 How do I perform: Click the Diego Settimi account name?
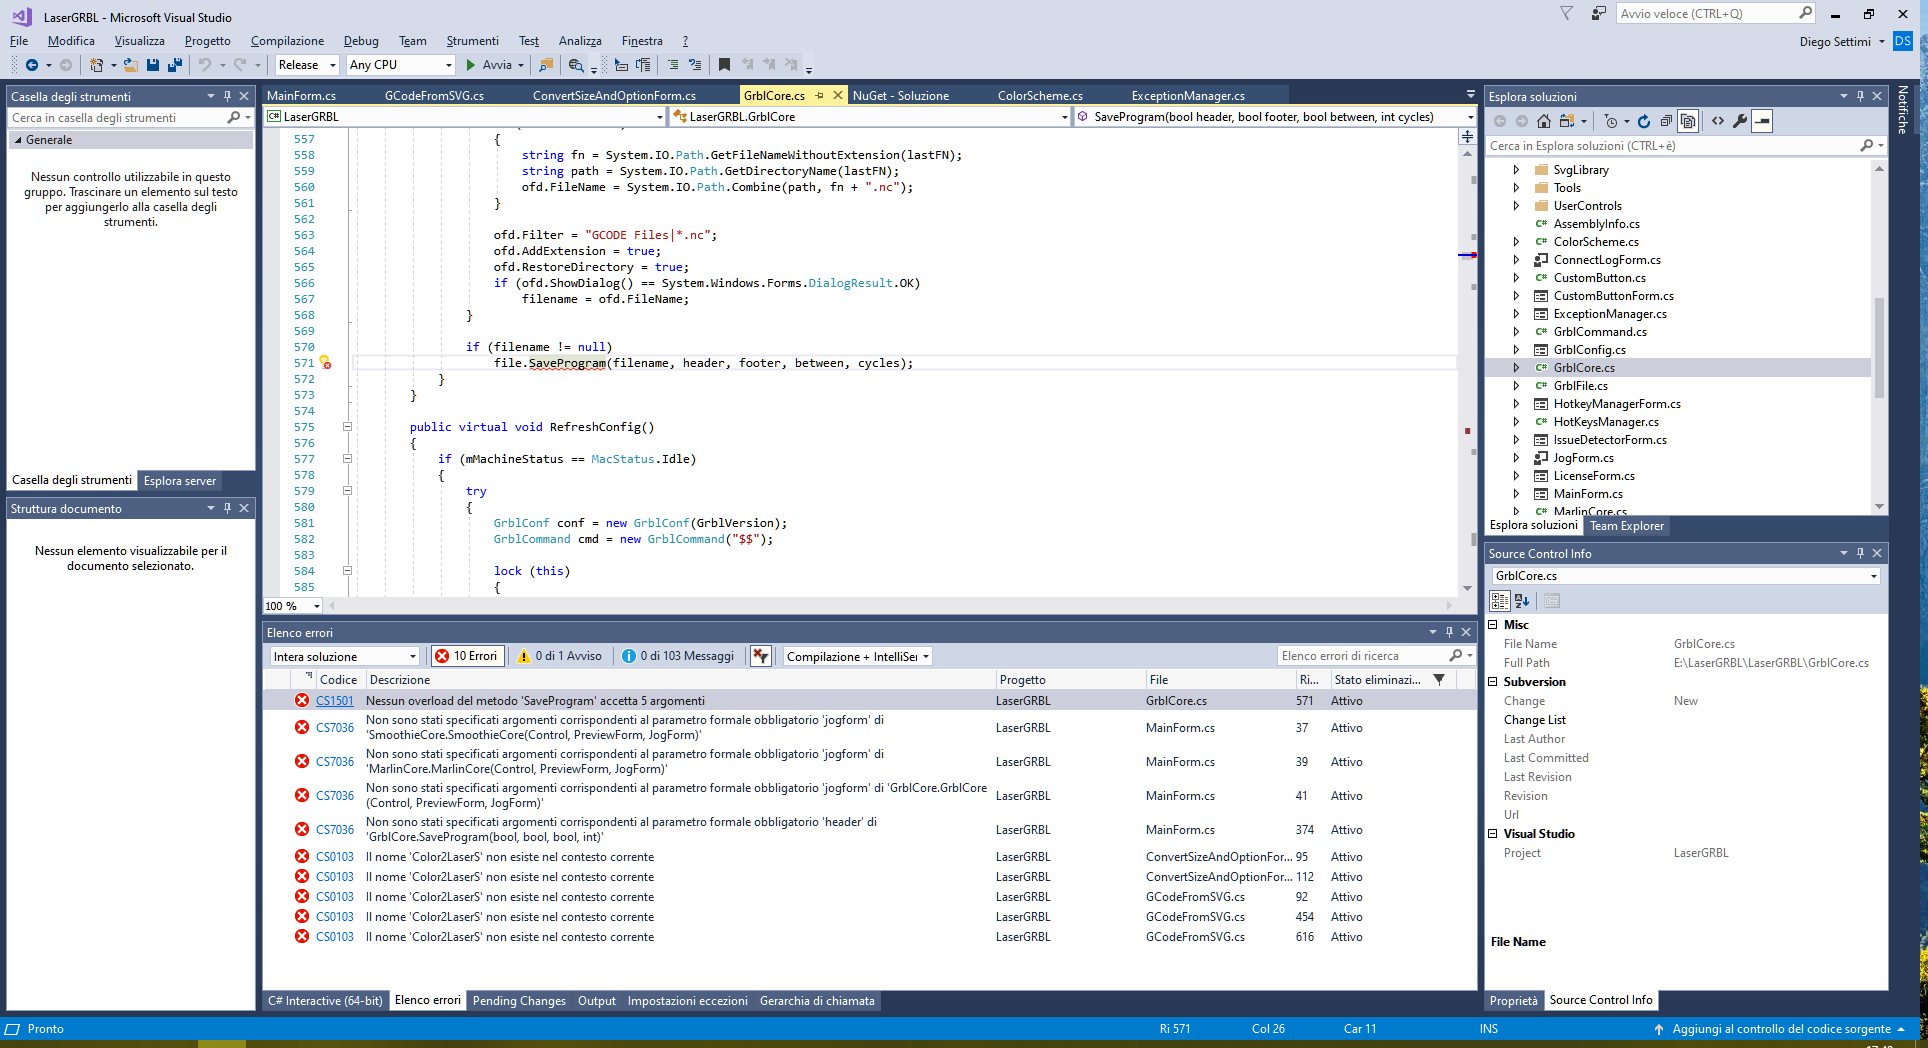click(x=1835, y=41)
